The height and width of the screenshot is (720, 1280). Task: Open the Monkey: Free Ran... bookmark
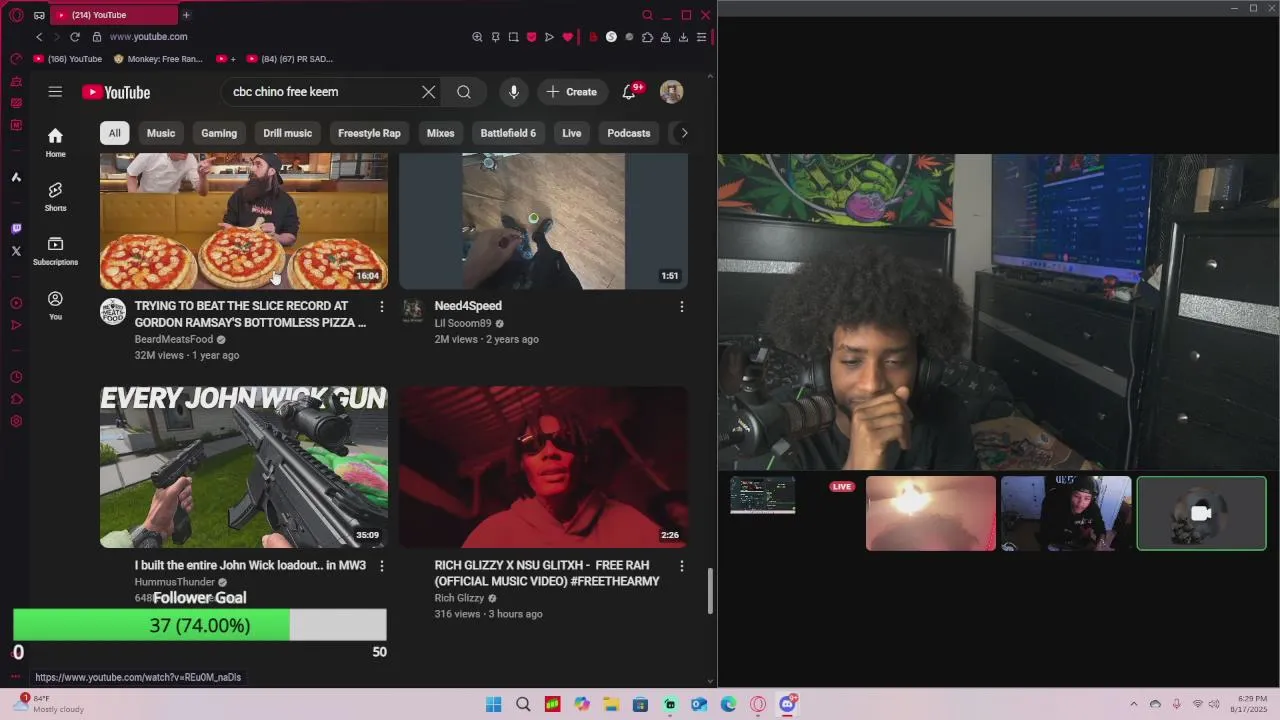[158, 59]
